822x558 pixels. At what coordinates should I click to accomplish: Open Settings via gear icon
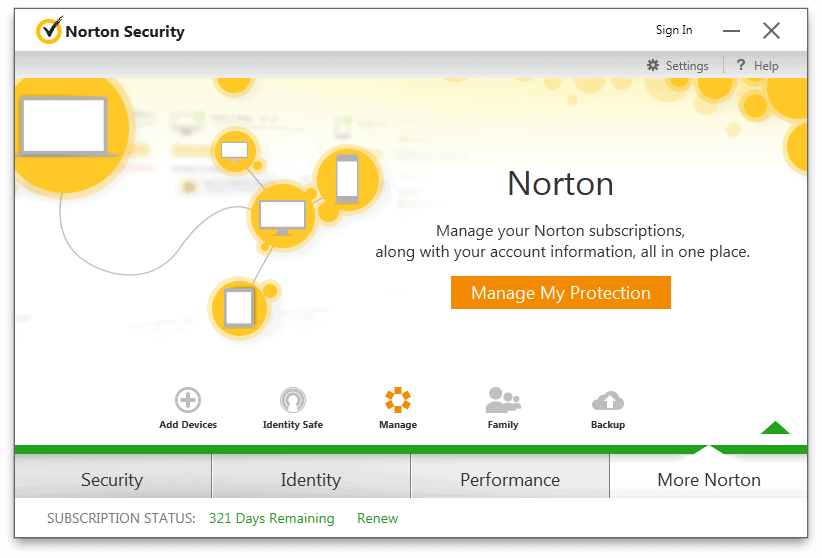[653, 65]
